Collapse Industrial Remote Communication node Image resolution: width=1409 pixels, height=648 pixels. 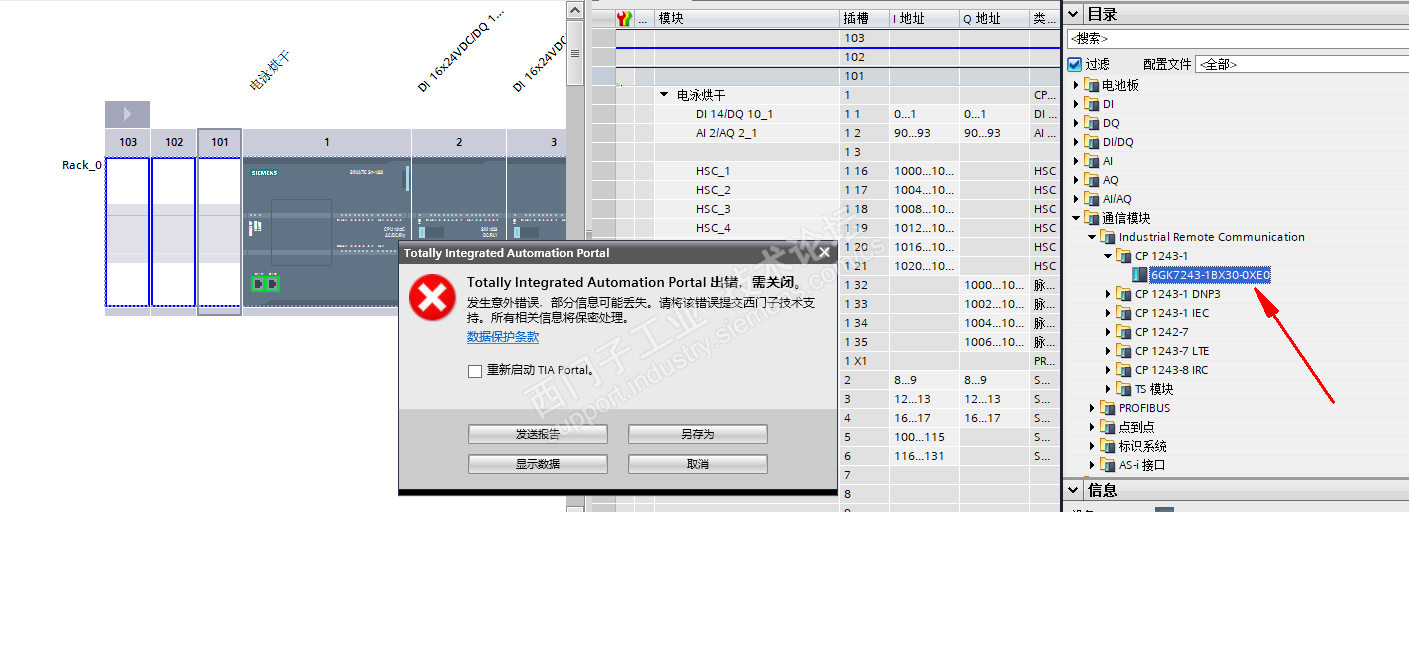point(1092,237)
